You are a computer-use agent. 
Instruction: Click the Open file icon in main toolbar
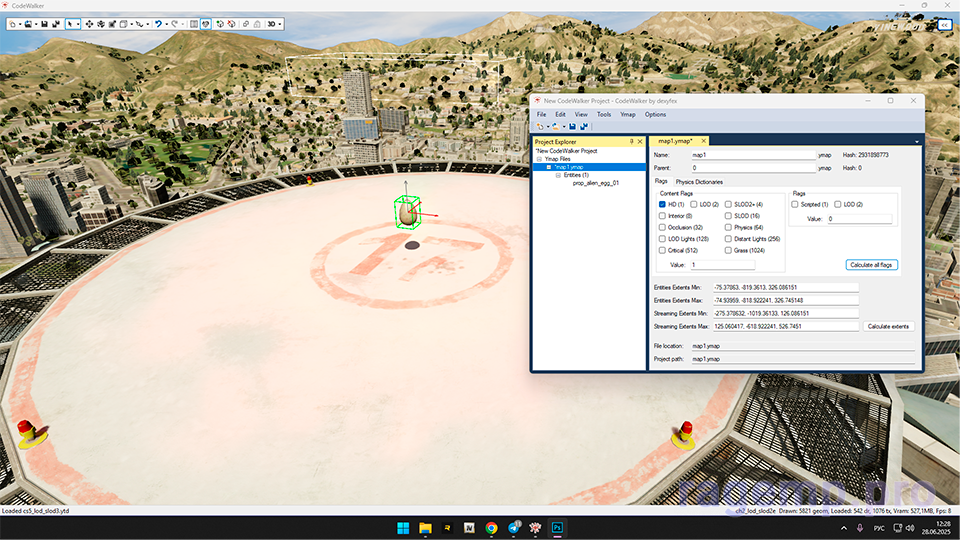[x=28, y=24]
